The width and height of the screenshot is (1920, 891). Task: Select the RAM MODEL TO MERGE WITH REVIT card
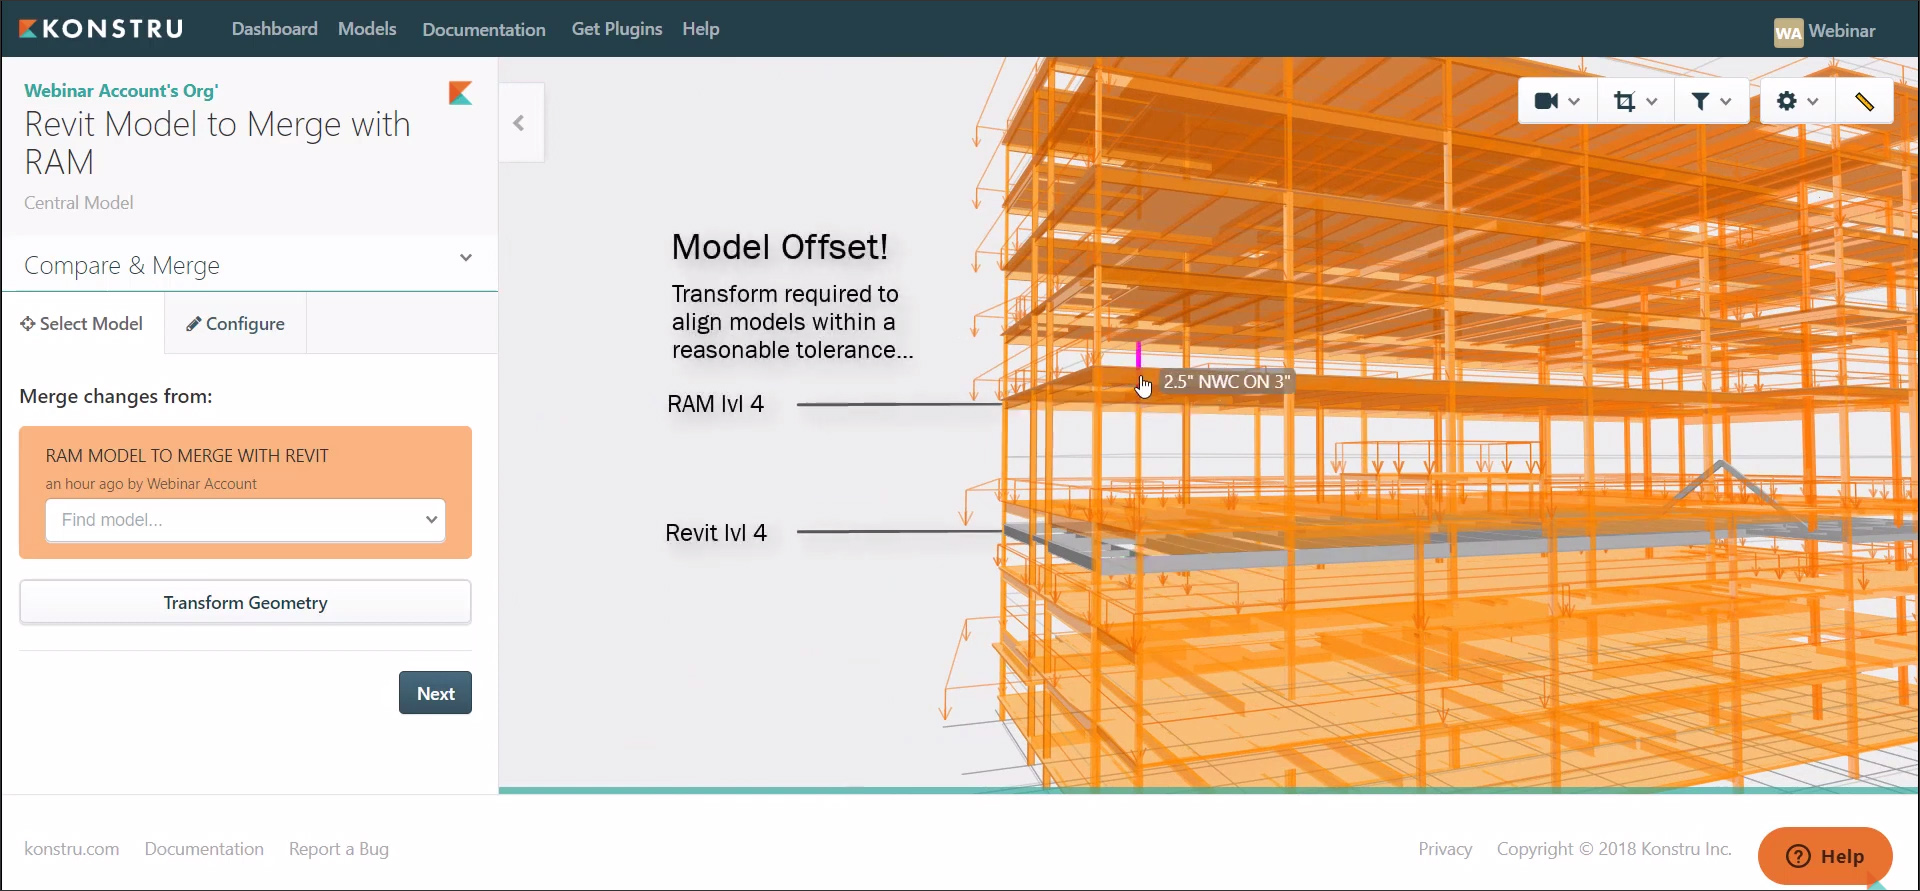coord(245,492)
